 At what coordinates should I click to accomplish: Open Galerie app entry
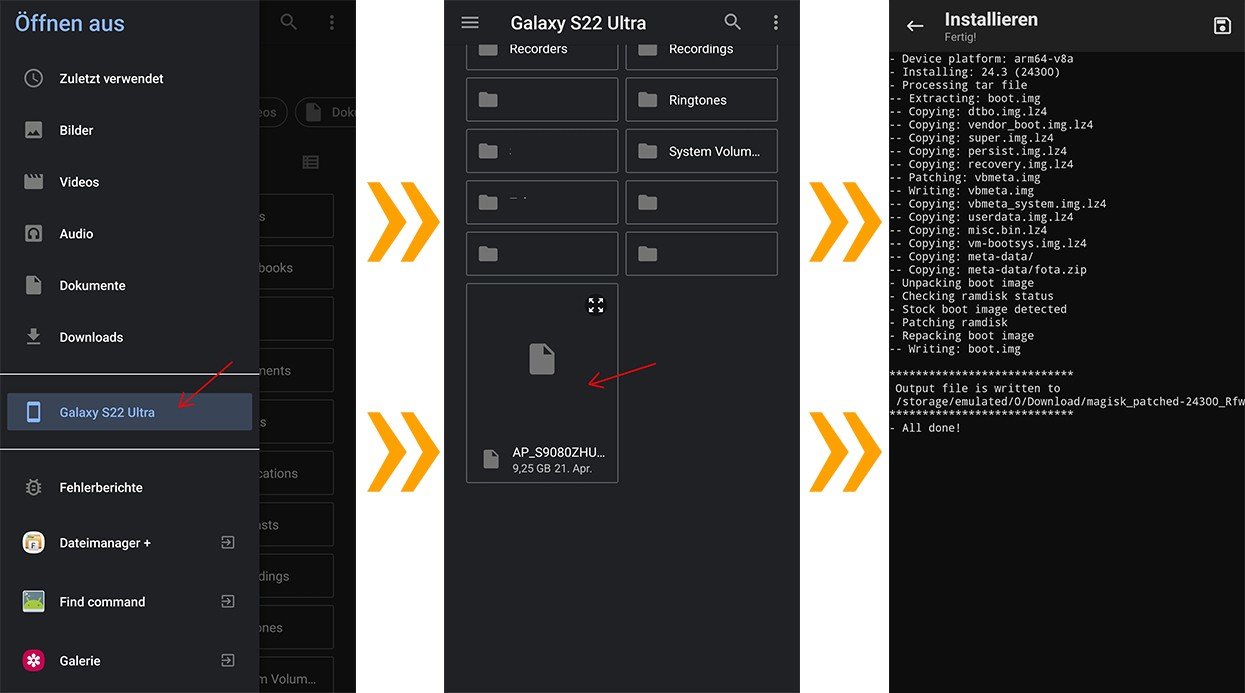(x=129, y=661)
